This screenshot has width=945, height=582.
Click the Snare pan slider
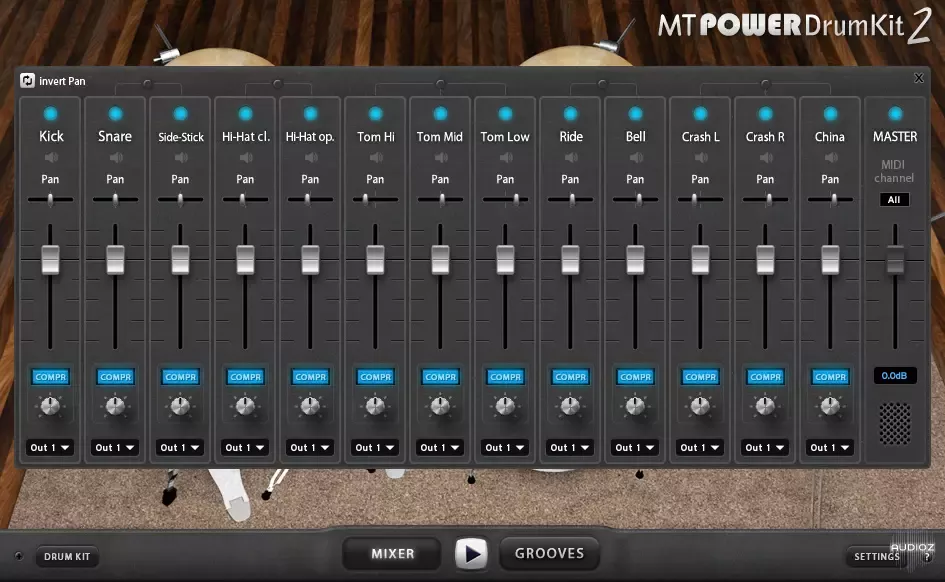(x=115, y=199)
